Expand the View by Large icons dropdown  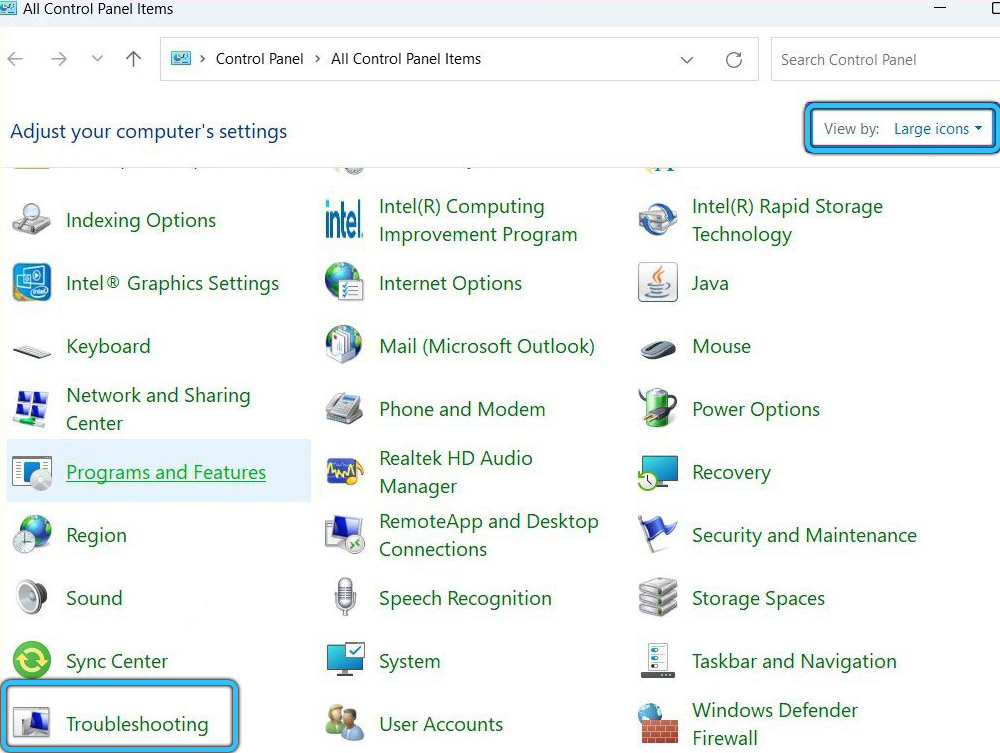937,129
